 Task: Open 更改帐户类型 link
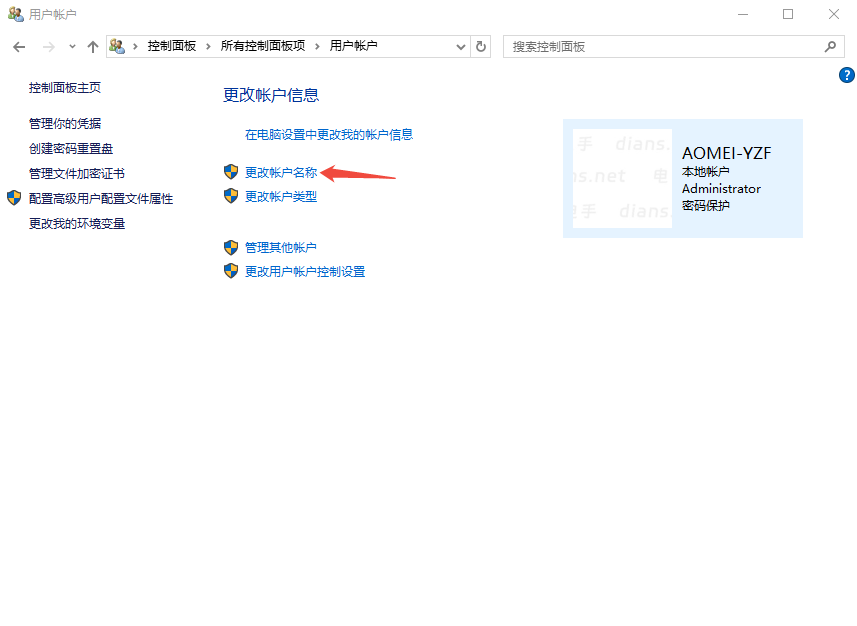point(282,196)
